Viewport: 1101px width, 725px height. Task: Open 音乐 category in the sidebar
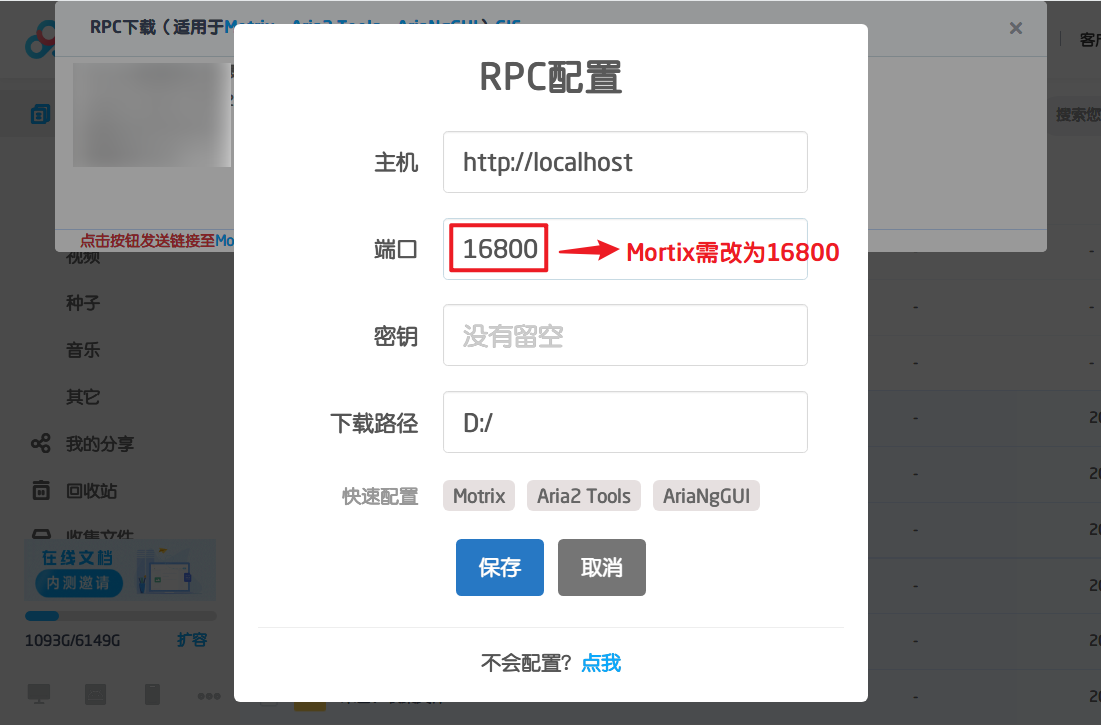point(83,350)
